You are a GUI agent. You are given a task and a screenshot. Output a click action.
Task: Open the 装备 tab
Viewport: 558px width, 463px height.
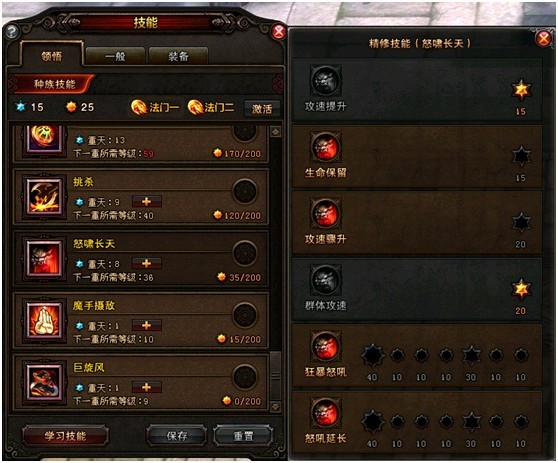[178, 56]
